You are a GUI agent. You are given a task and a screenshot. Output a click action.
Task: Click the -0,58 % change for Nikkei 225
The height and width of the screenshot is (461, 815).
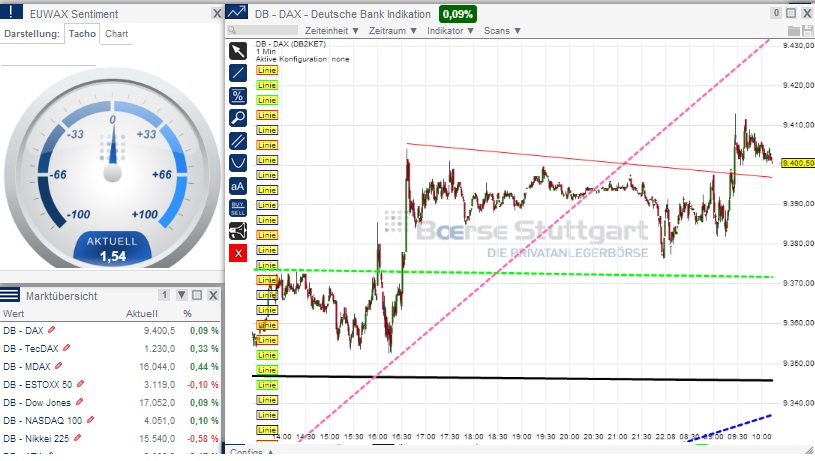point(203,439)
